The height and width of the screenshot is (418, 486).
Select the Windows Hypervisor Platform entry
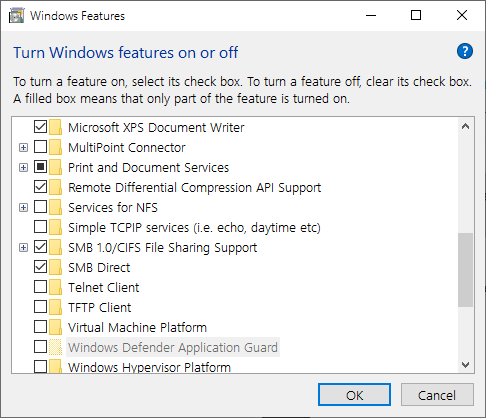149,367
